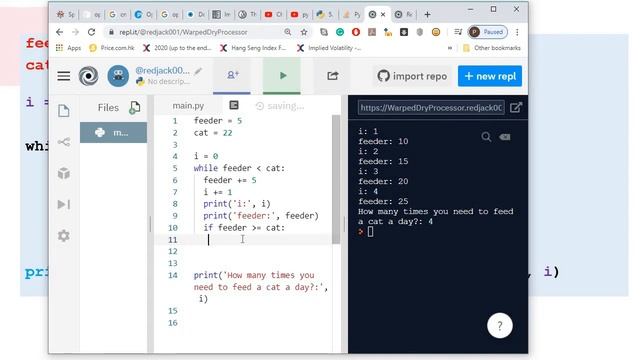Open the Apps bookmarks shortcut
640x360 pixels.
[x=69, y=48]
